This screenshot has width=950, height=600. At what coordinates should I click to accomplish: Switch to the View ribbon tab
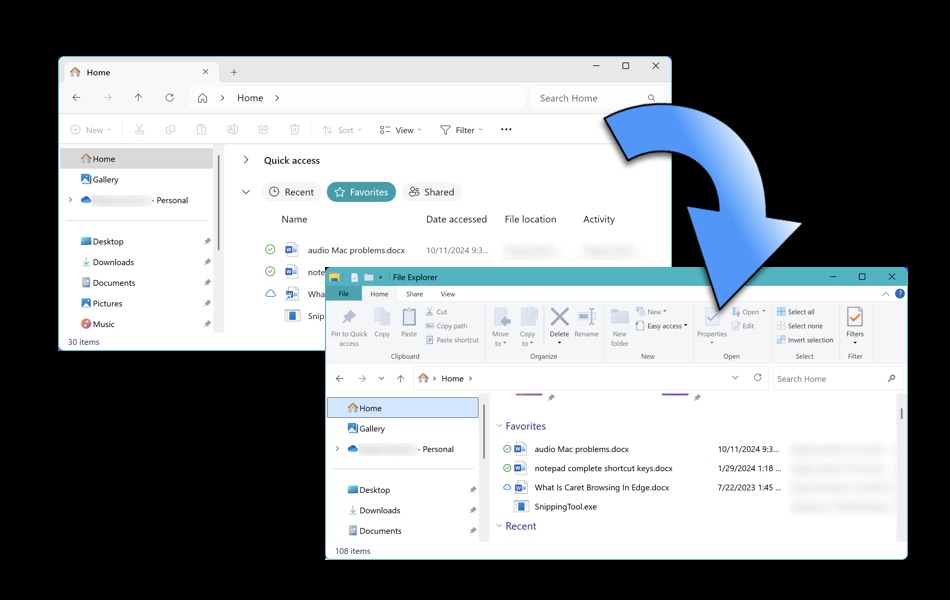pos(448,294)
